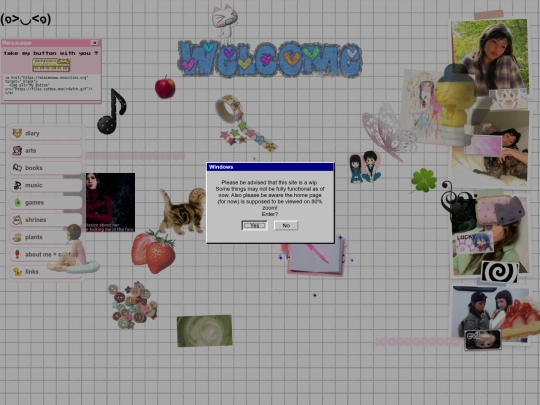Click the two anime chibi characters sticker
Image resolution: width=540 pixels, height=405 pixels.
(x=365, y=167)
